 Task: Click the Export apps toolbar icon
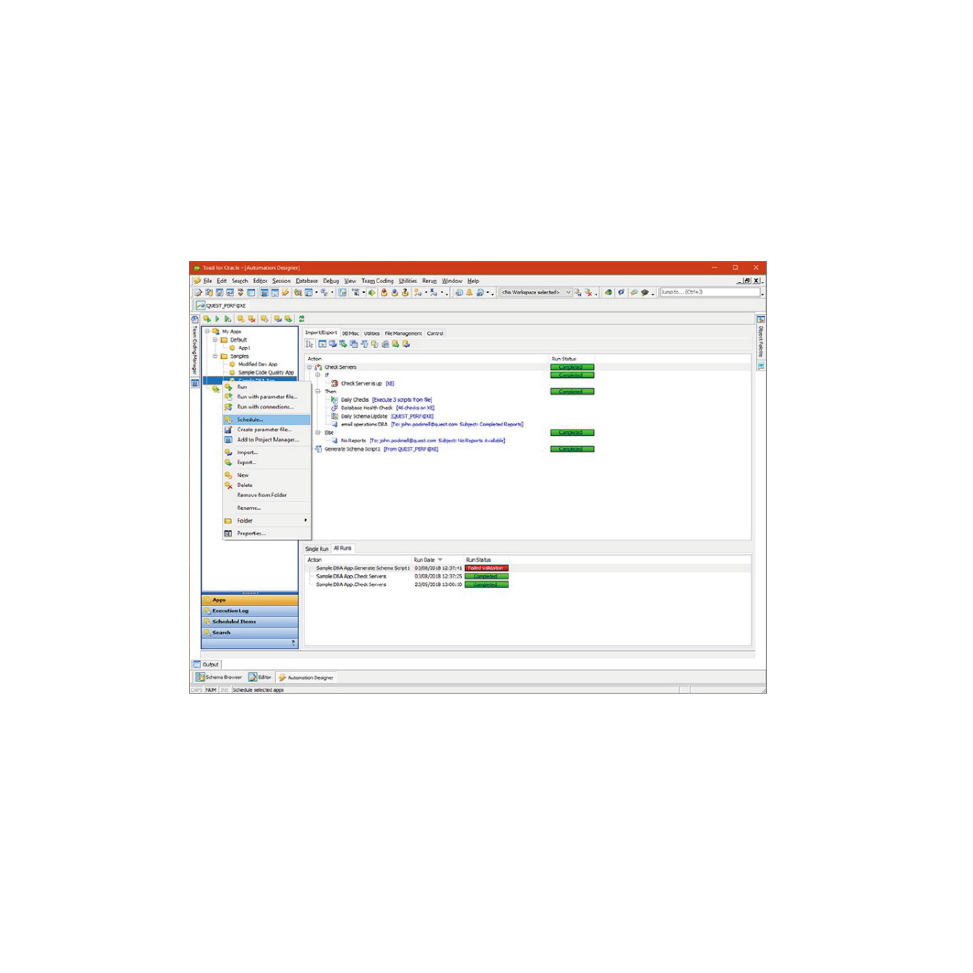point(288,318)
